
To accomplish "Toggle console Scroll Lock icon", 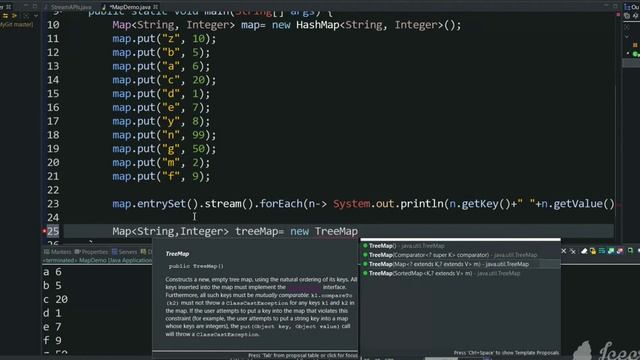I will [593, 251].
